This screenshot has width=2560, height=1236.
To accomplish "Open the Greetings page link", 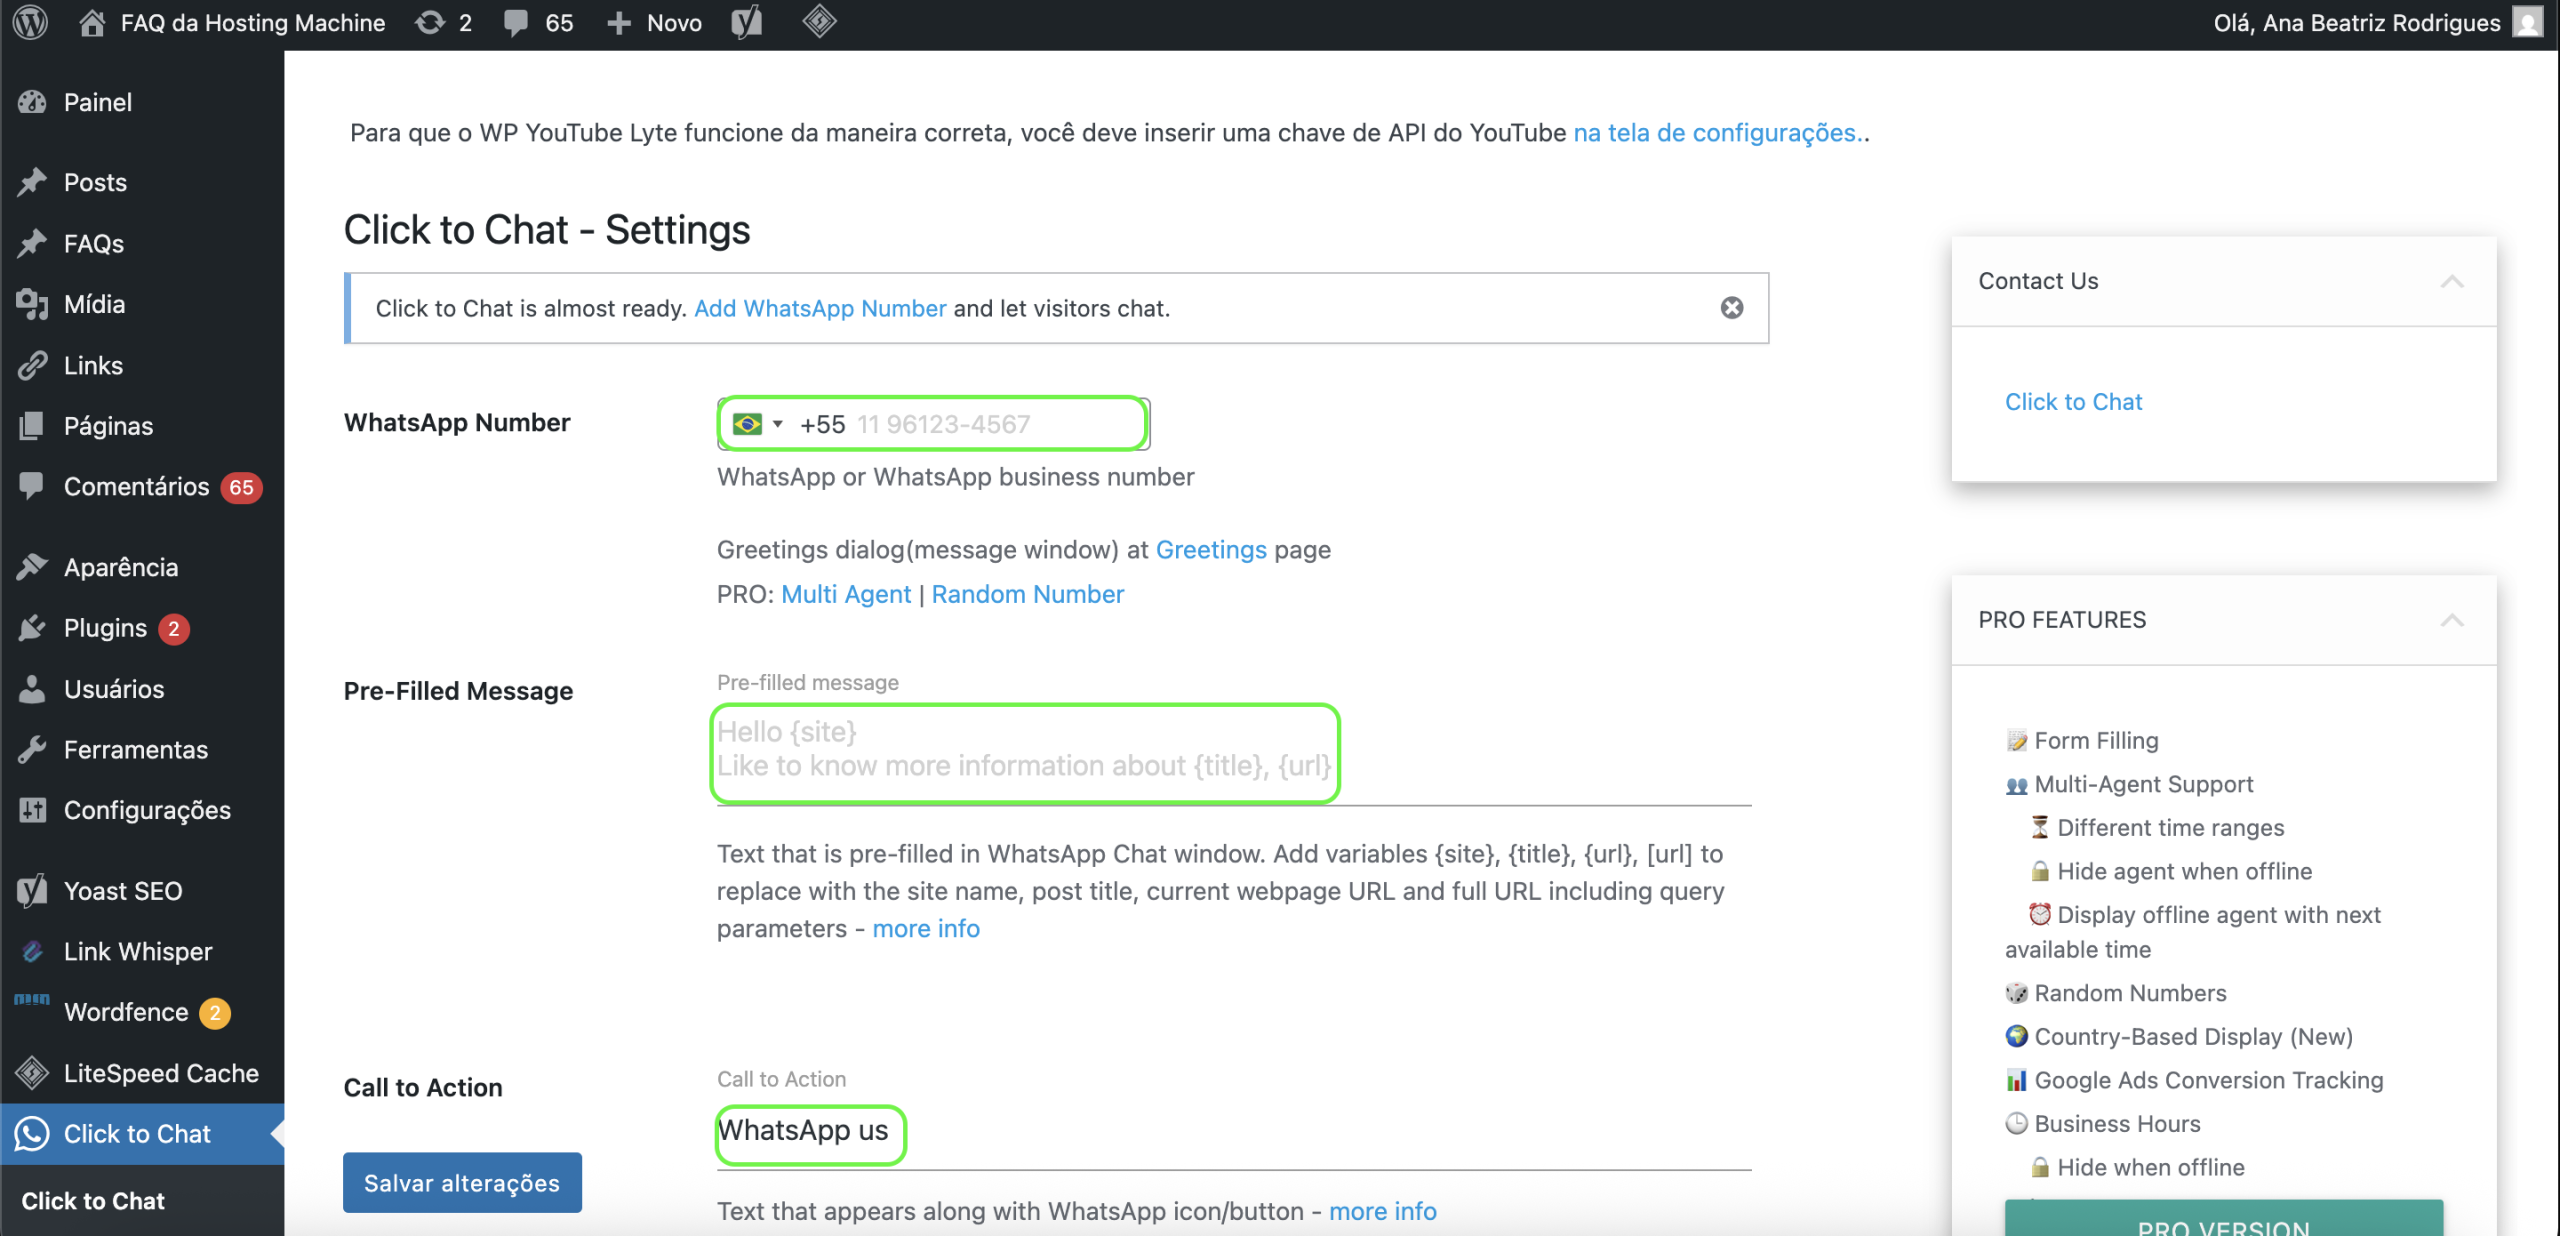I will tap(1211, 549).
